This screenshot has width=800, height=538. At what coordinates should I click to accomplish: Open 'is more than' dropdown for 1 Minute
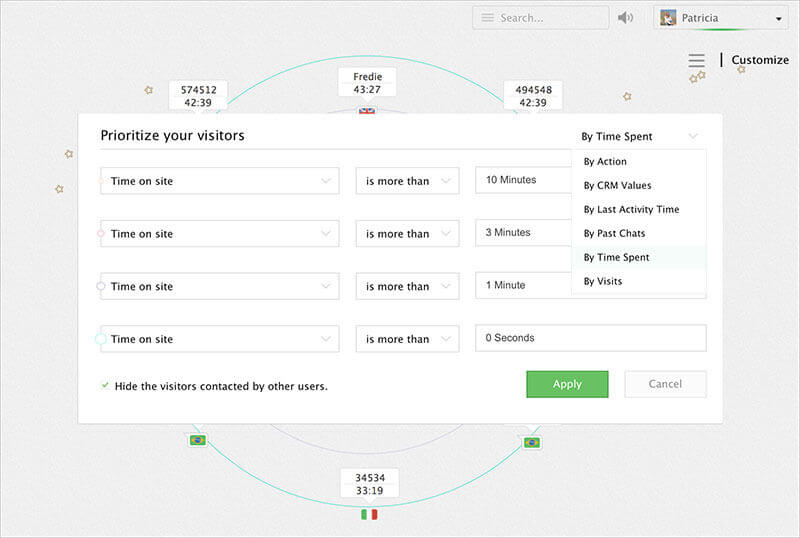point(407,286)
